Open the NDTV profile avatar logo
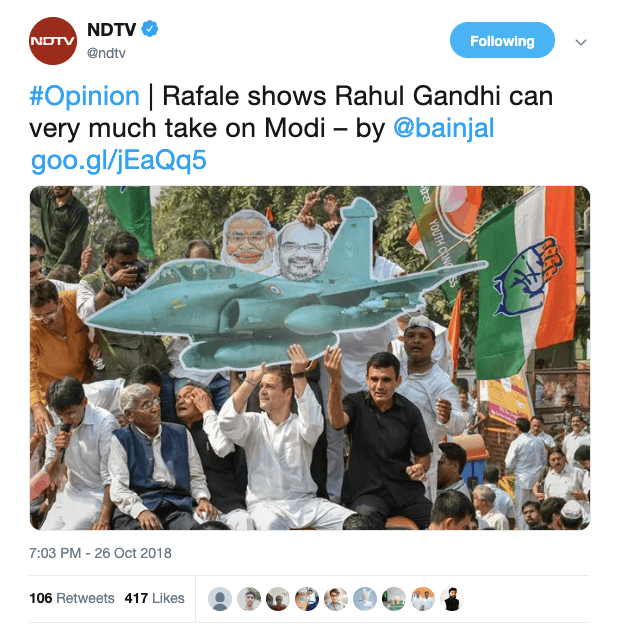The width and height of the screenshot is (617, 626). (53, 41)
